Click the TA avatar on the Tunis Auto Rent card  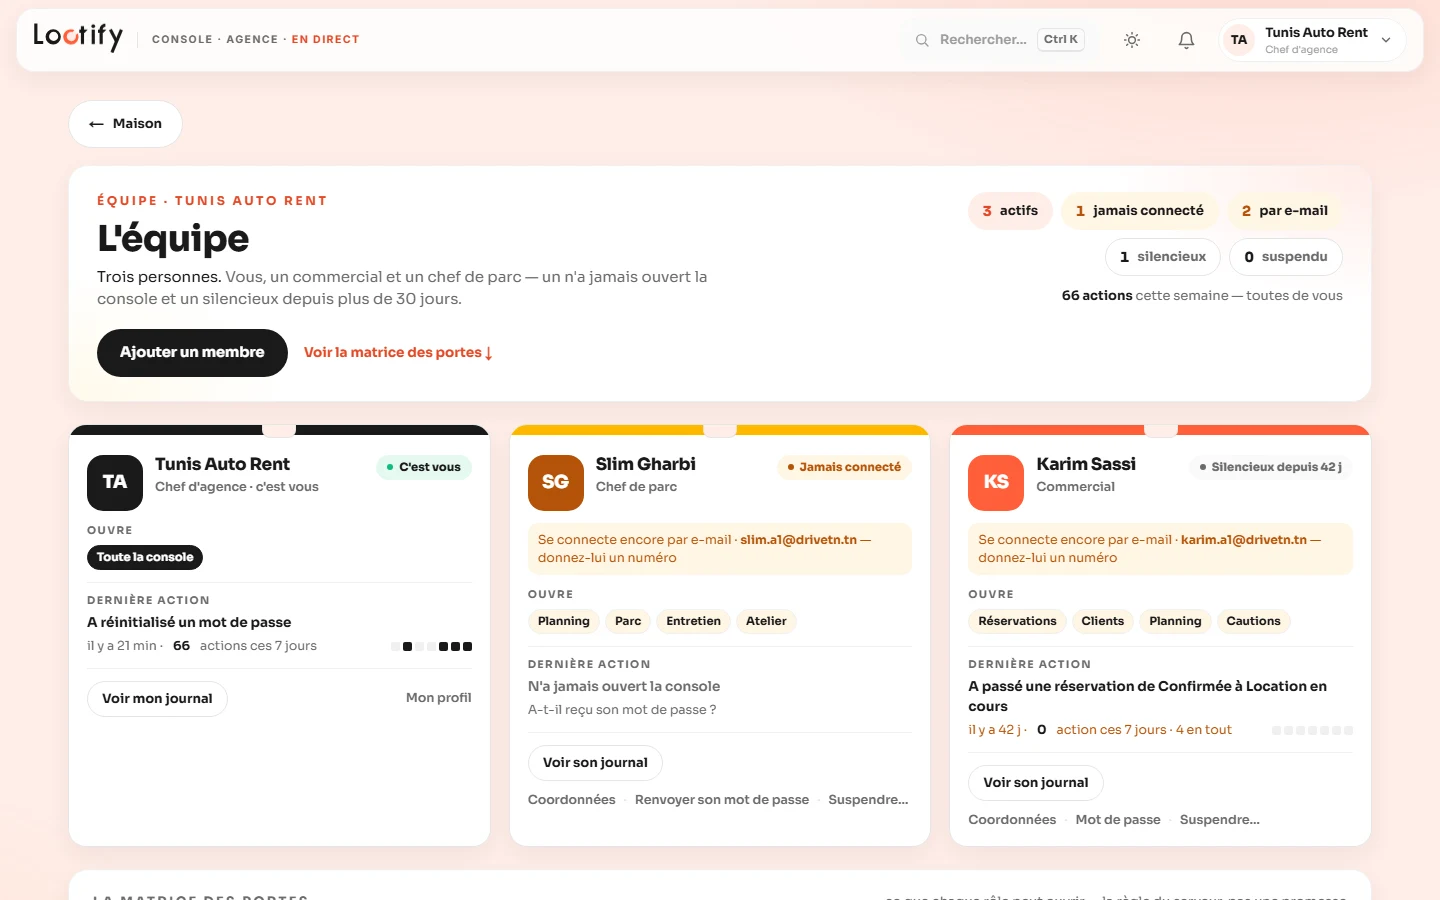pyautogui.click(x=114, y=483)
